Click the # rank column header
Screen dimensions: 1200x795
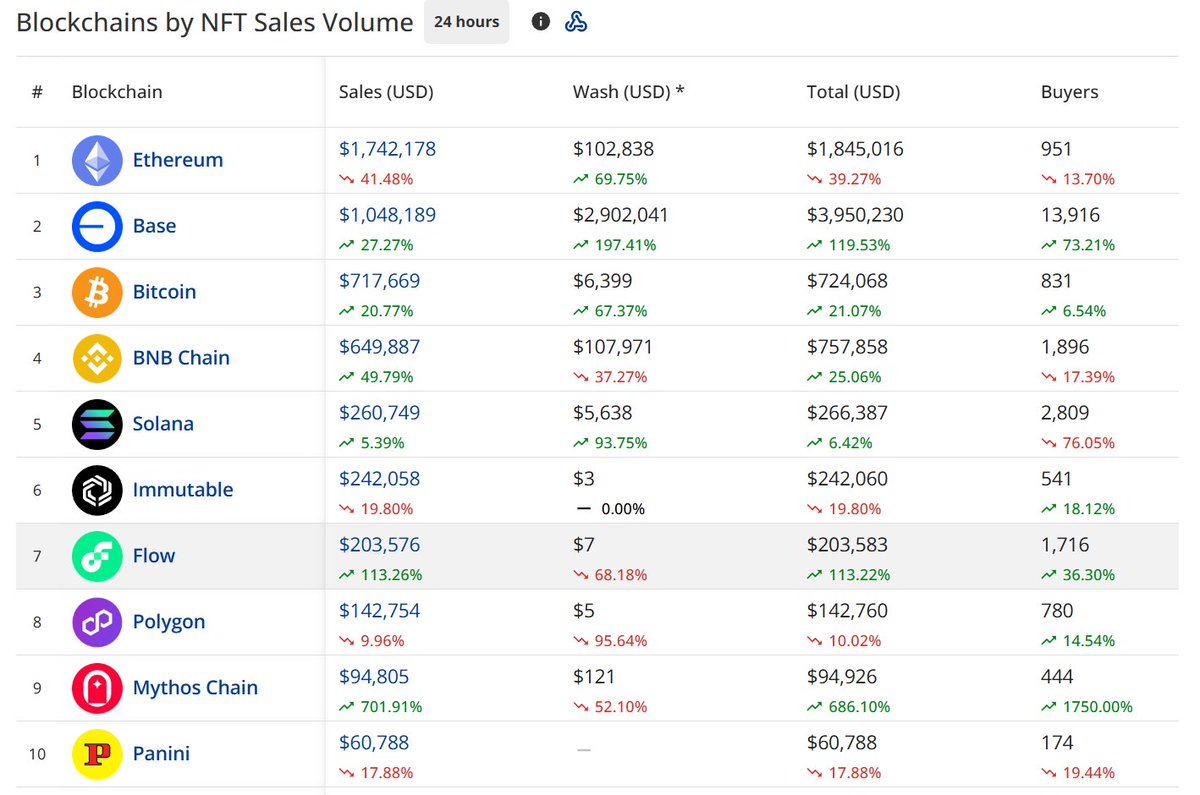[37, 92]
